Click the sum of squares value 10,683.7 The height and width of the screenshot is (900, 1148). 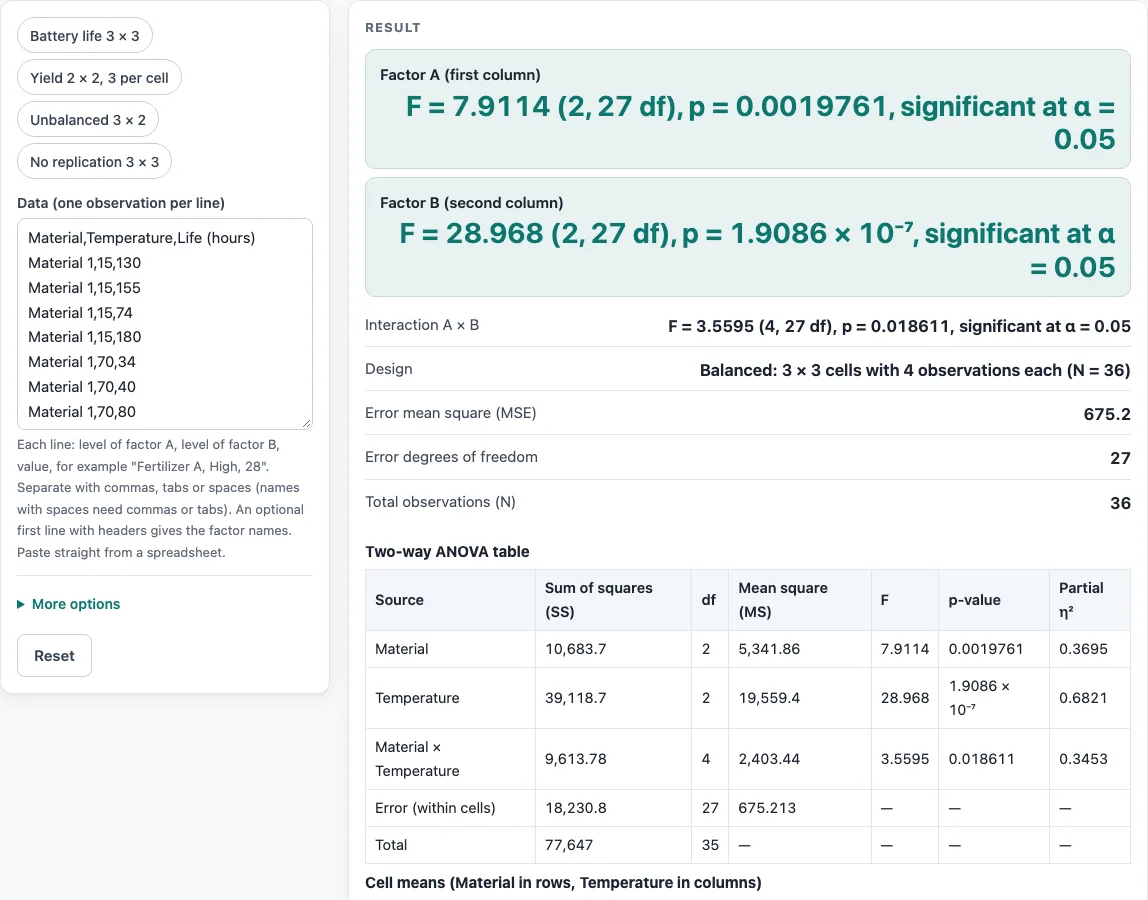pos(575,649)
